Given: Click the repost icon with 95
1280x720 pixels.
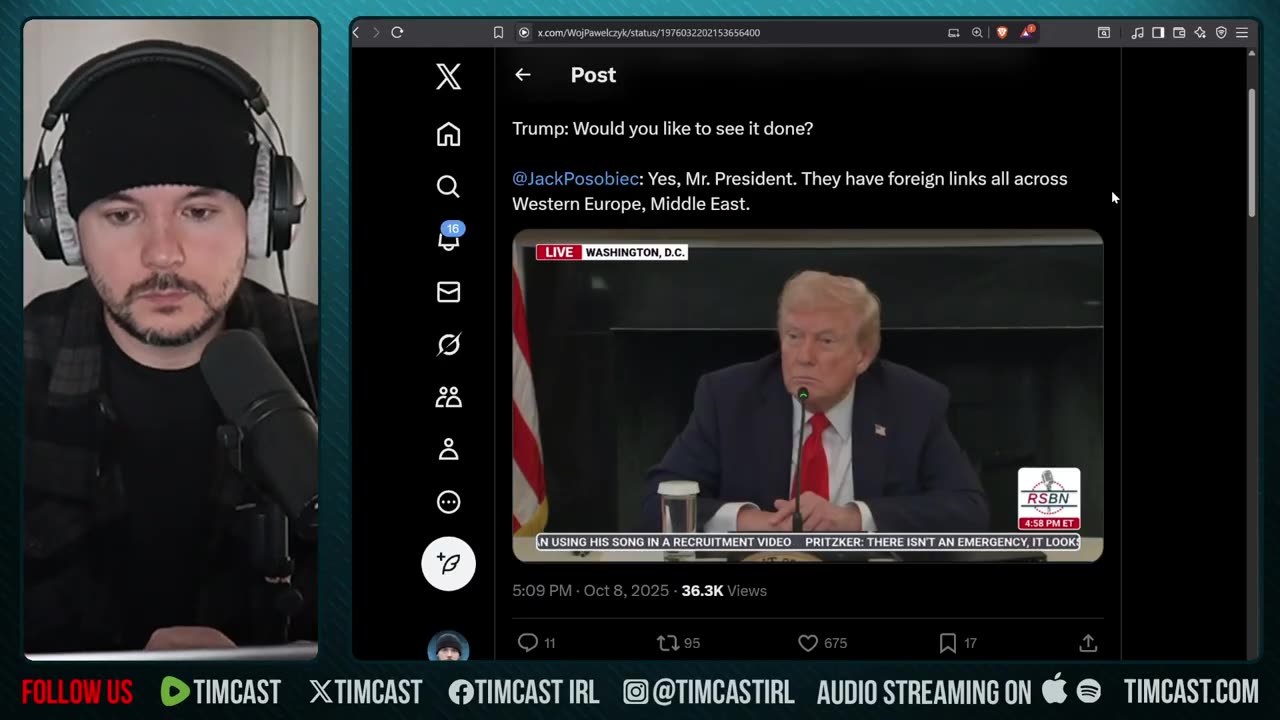Looking at the screenshot, I should coord(667,643).
